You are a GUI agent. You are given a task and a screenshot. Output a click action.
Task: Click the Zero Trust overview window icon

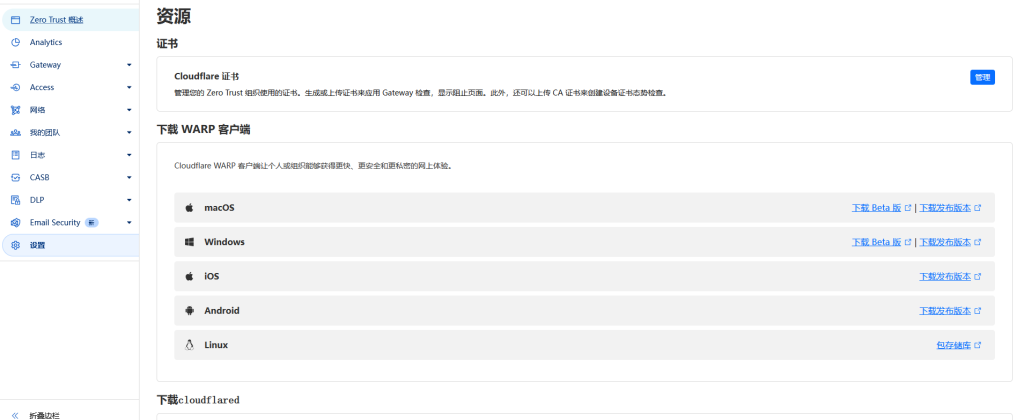click(16, 20)
